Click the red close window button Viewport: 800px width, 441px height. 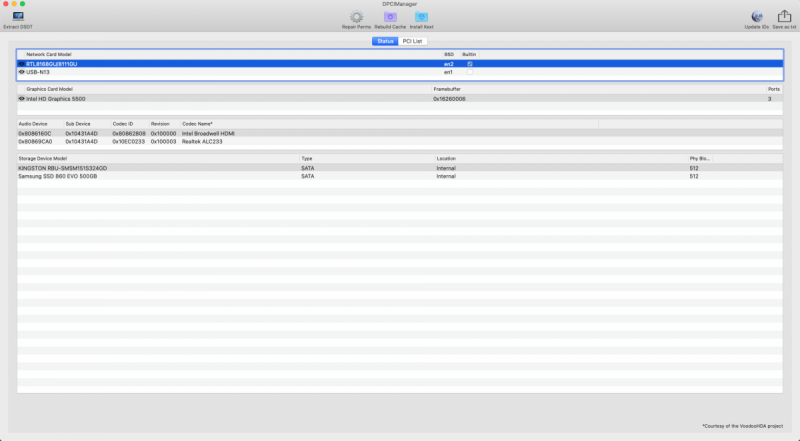point(6,4)
